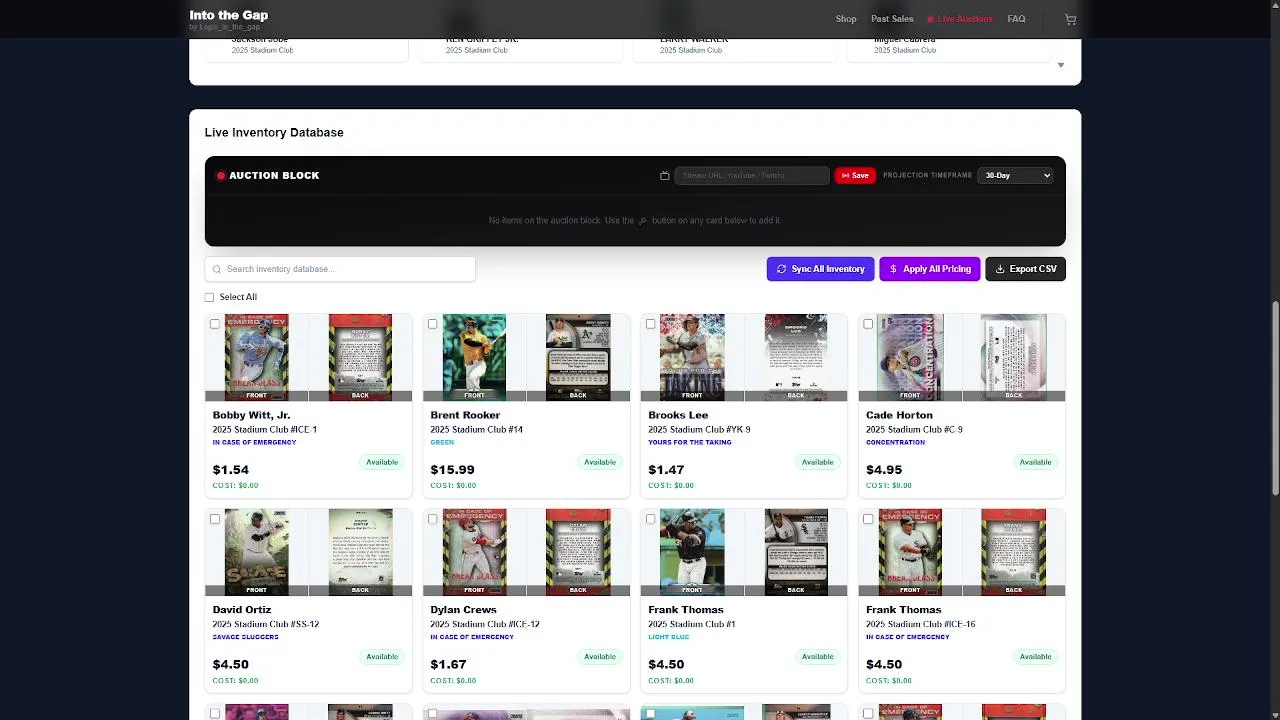Click the Dylan Crews $1.67 price
1280x720 pixels.
coord(448,664)
